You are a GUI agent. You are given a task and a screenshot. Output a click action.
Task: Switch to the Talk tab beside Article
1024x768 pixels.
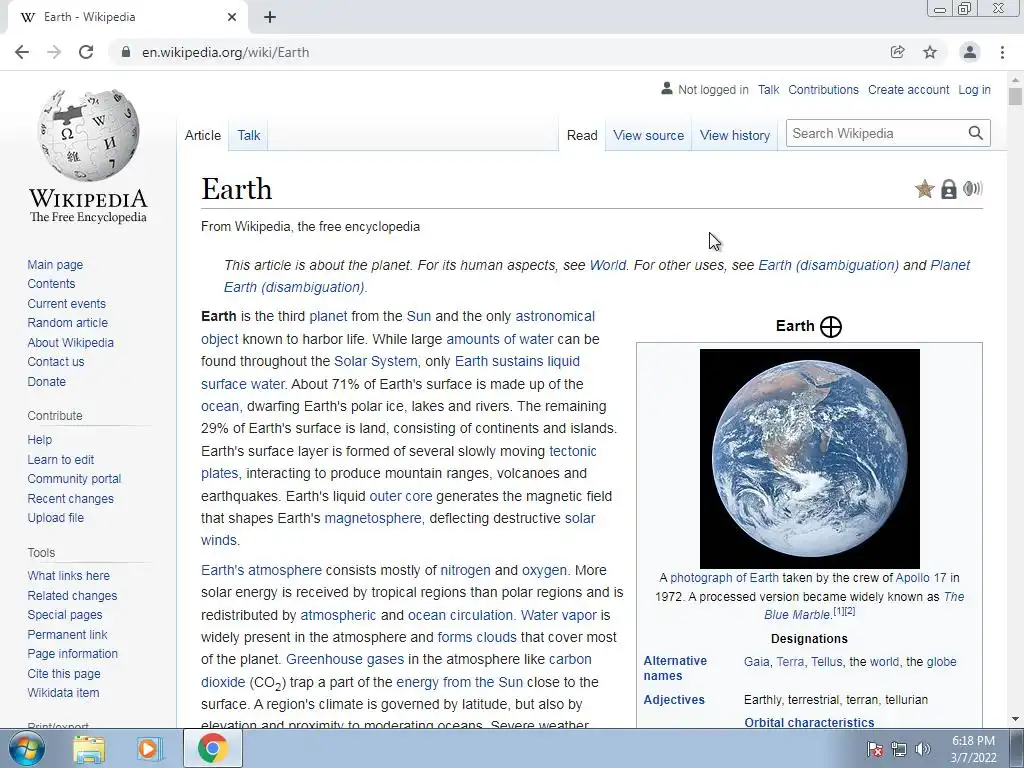(x=249, y=135)
